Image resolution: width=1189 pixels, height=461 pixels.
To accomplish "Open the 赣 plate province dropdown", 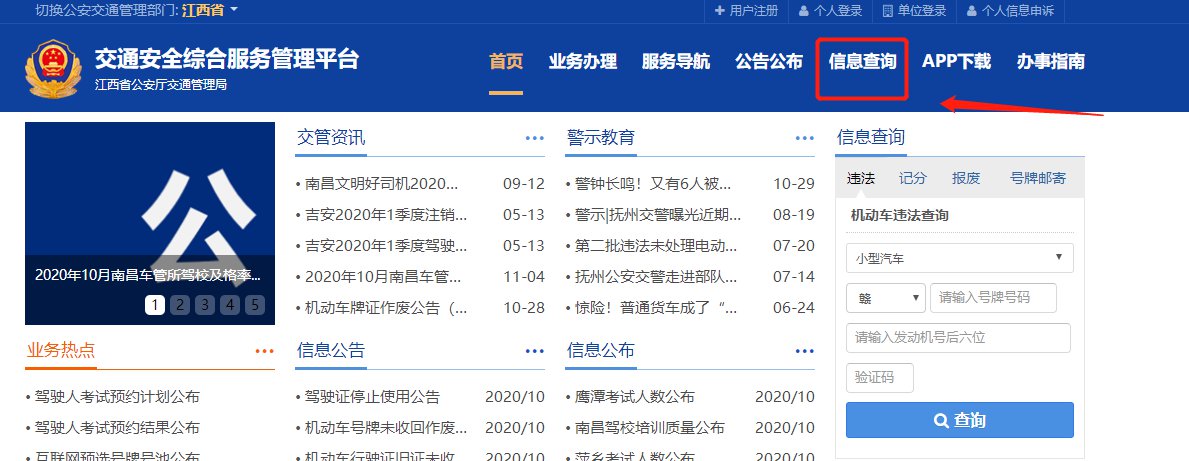I will (886, 298).
